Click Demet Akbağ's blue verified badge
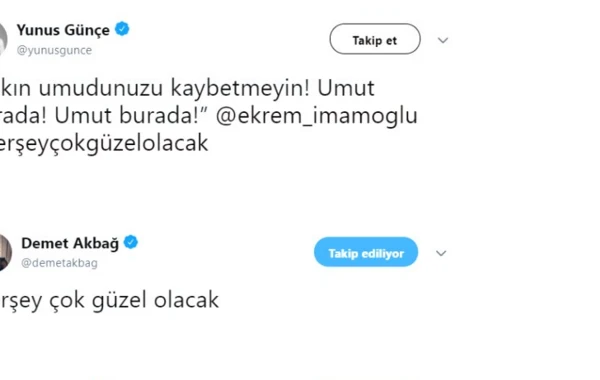The image size is (600, 380). click(131, 242)
